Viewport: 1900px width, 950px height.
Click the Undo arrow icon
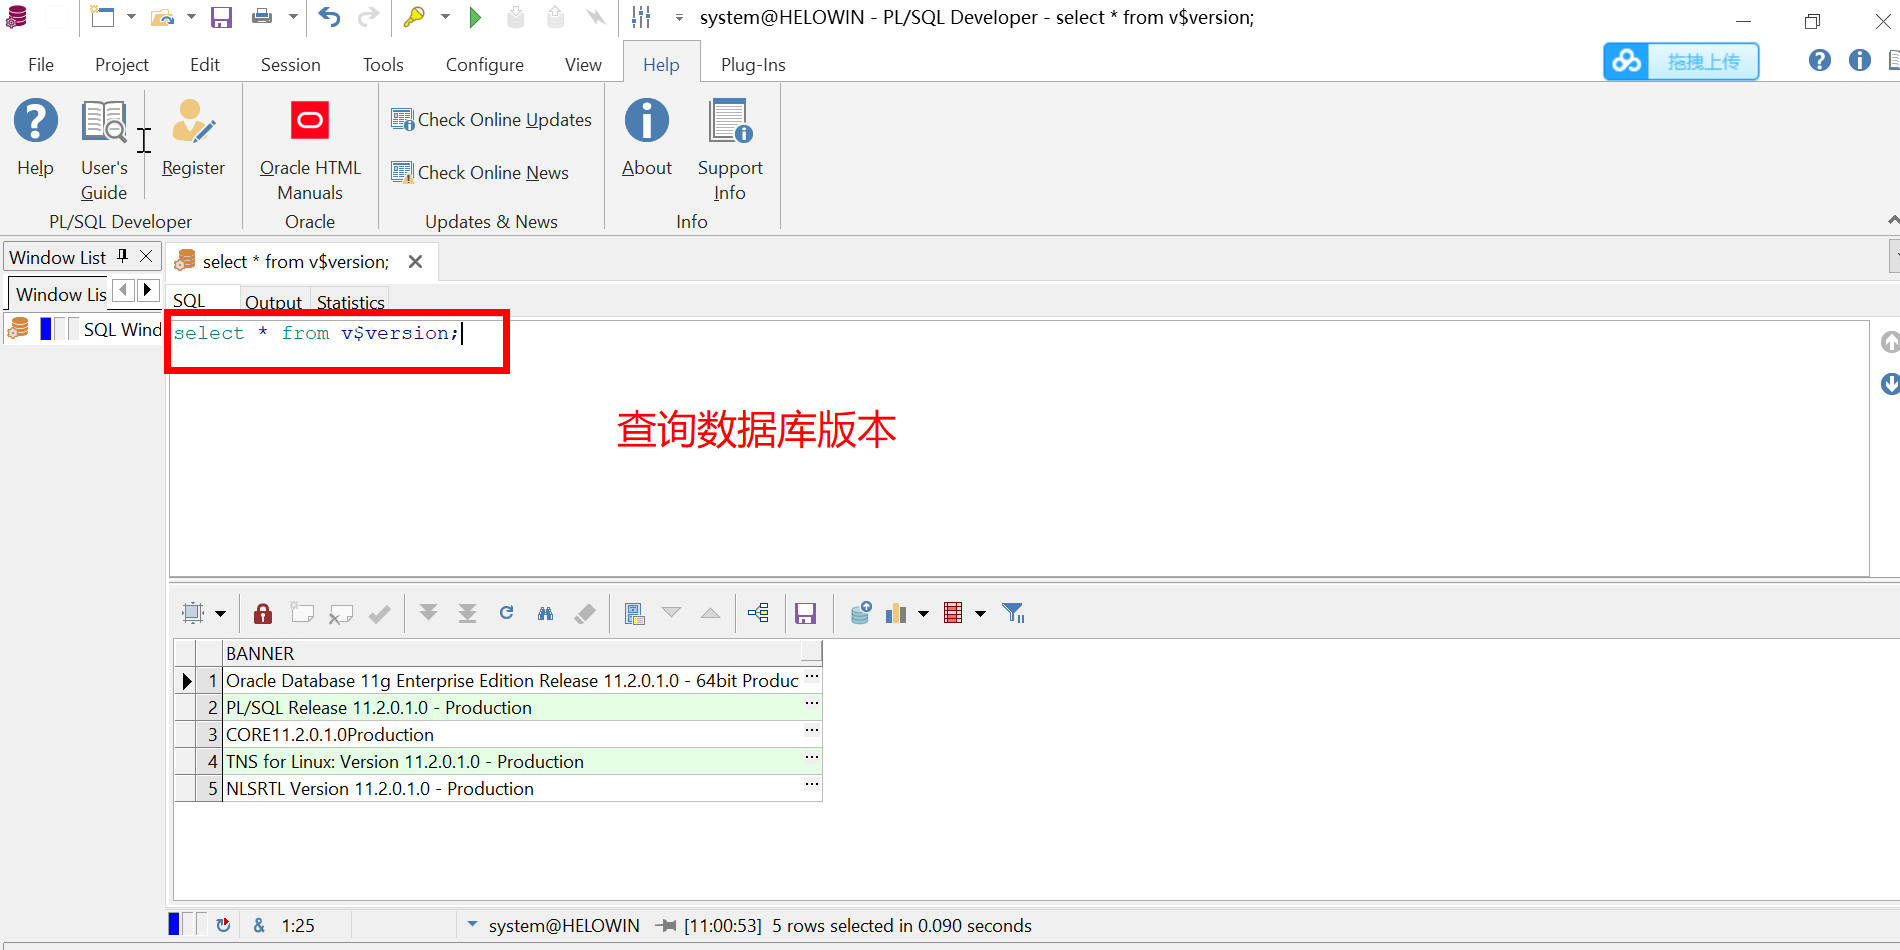[x=329, y=17]
